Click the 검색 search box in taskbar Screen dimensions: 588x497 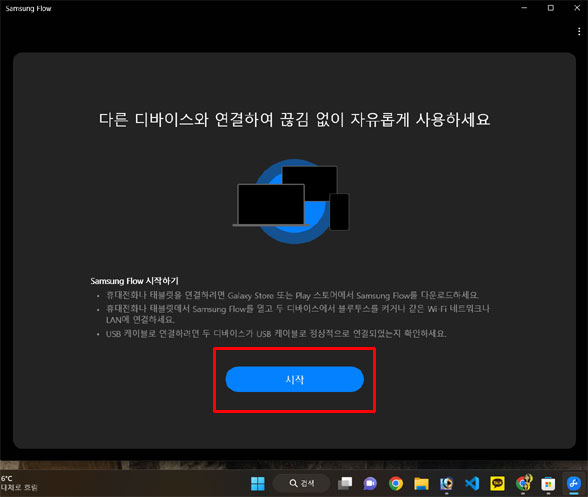(302, 483)
